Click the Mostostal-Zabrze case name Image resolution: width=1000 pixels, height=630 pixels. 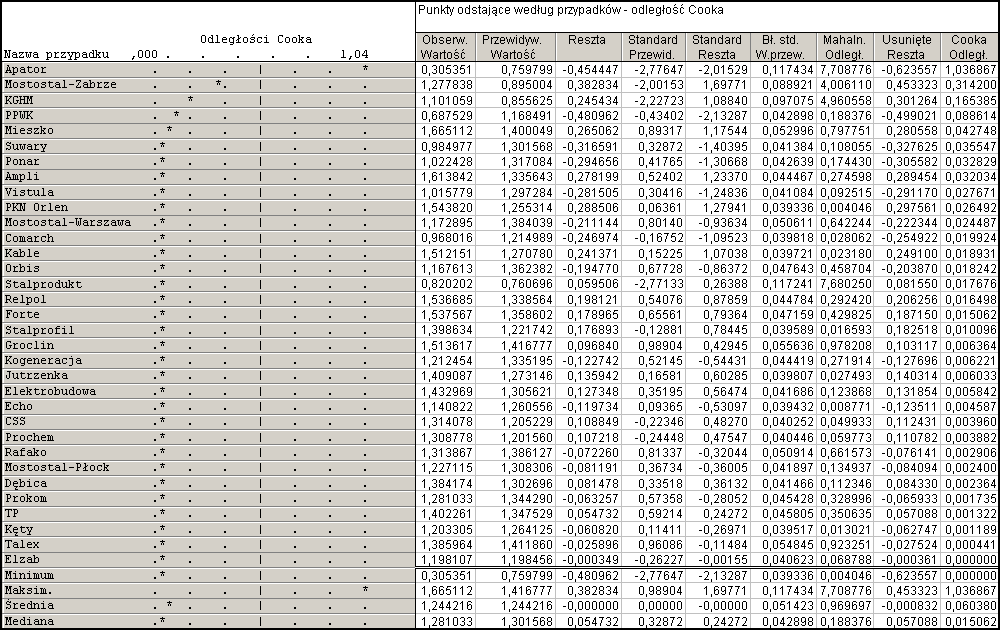(61, 85)
